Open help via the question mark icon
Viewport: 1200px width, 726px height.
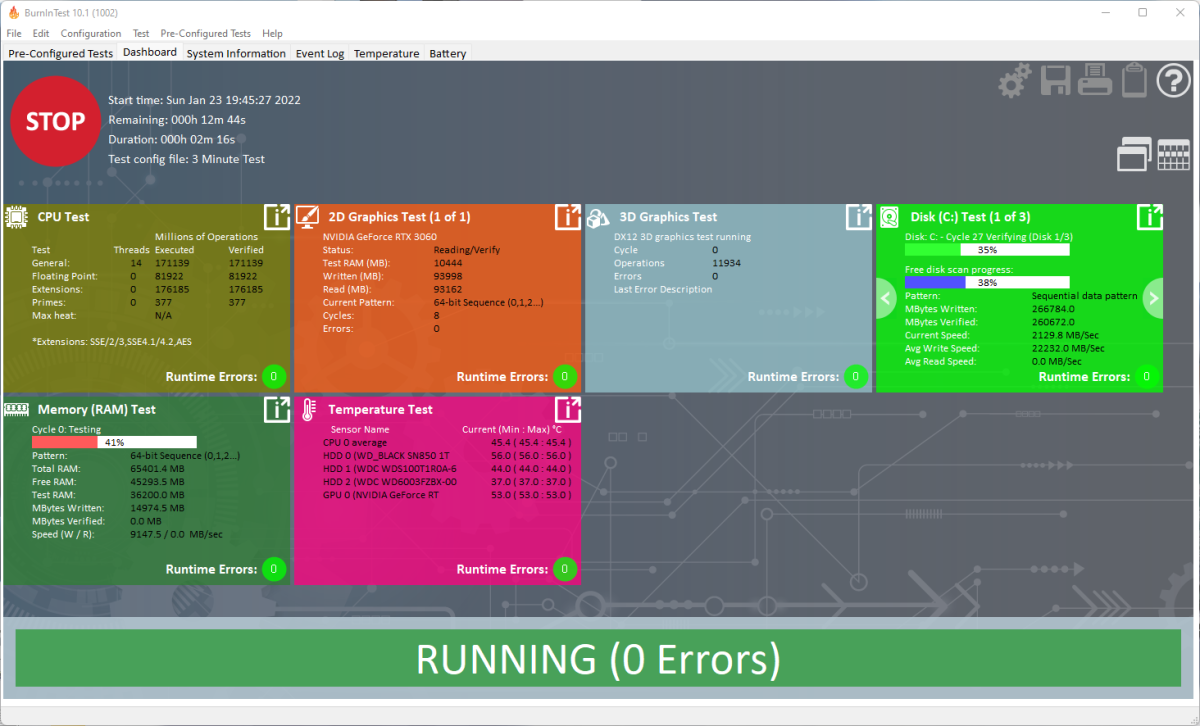pos(1174,80)
